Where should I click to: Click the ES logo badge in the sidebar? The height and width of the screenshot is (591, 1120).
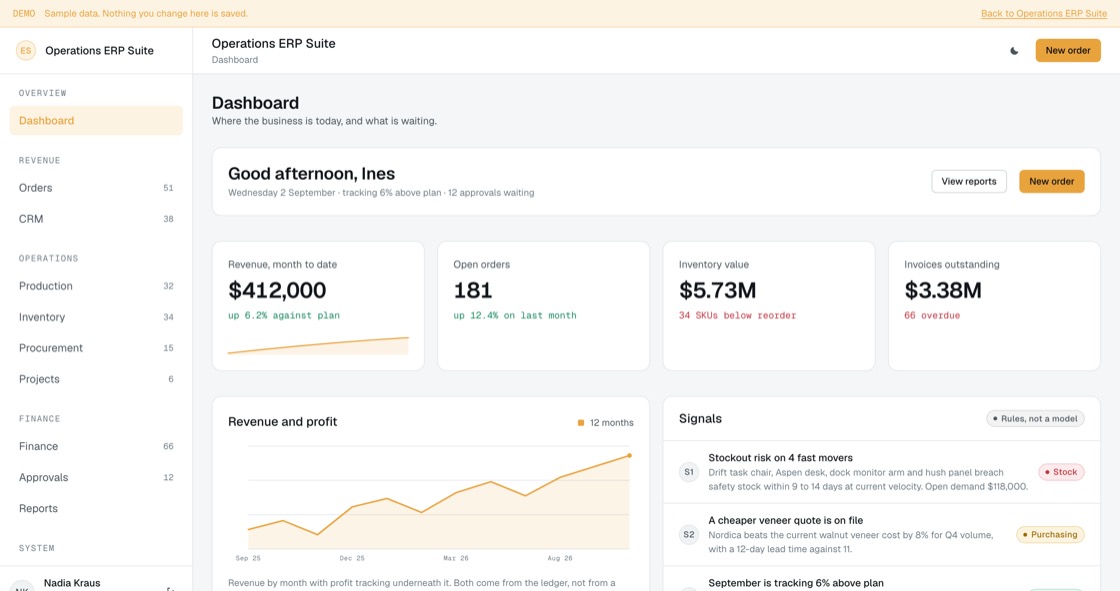[26, 51]
